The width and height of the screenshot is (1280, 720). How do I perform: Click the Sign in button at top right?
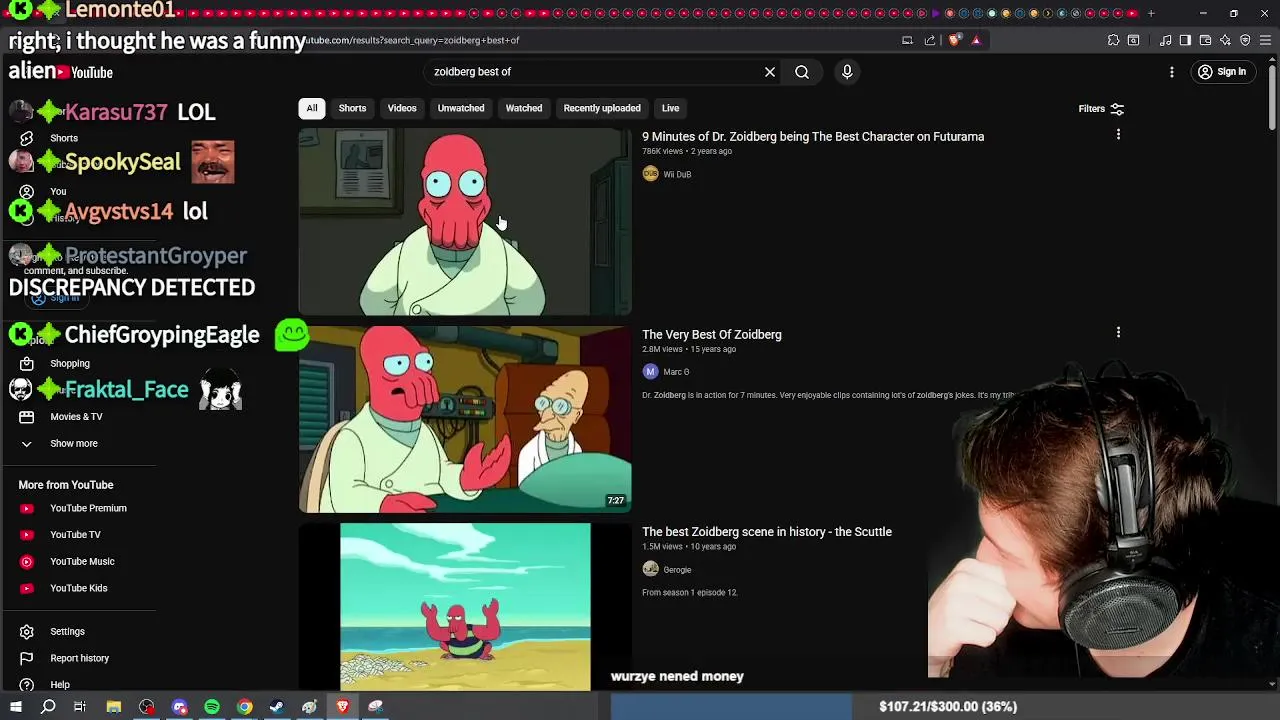(1222, 72)
